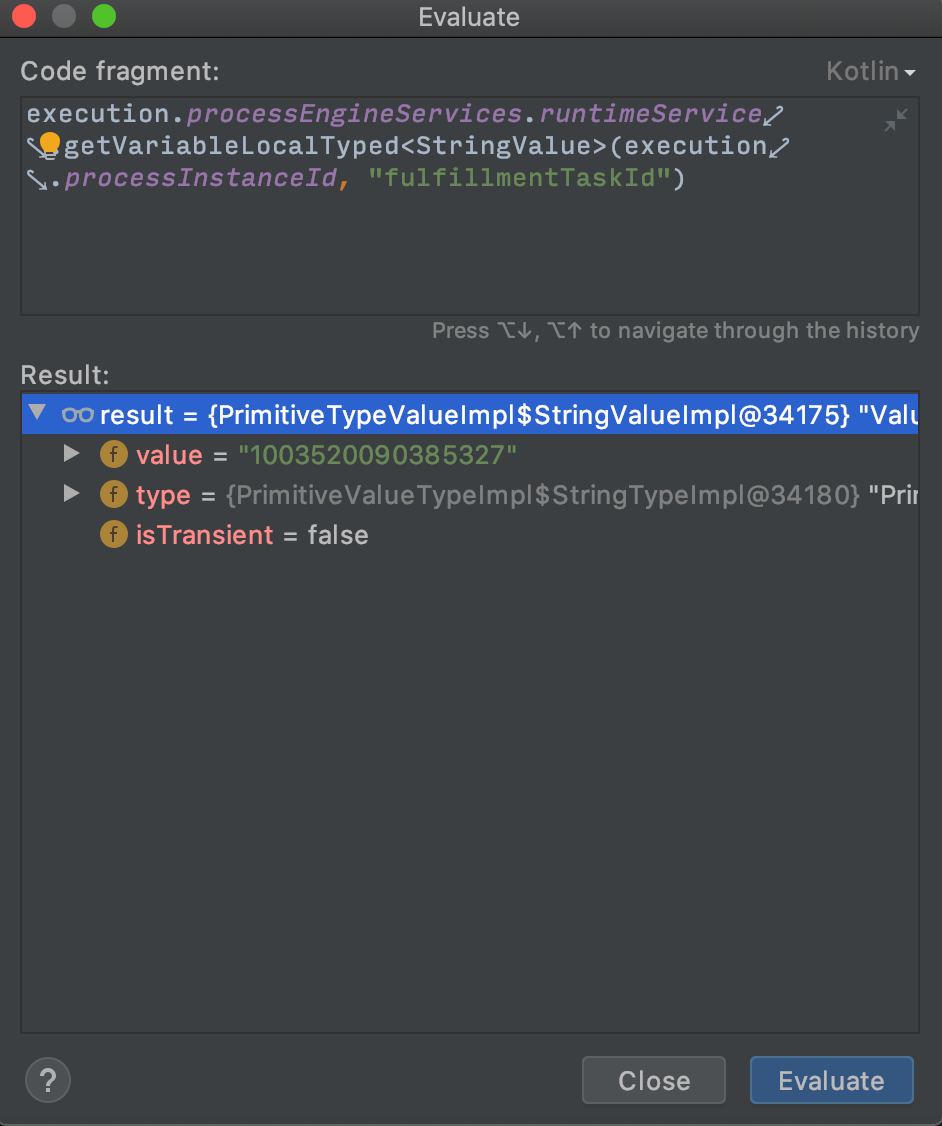Click the field icon next to type
The height and width of the screenshot is (1126, 942).
pyautogui.click(x=113, y=495)
